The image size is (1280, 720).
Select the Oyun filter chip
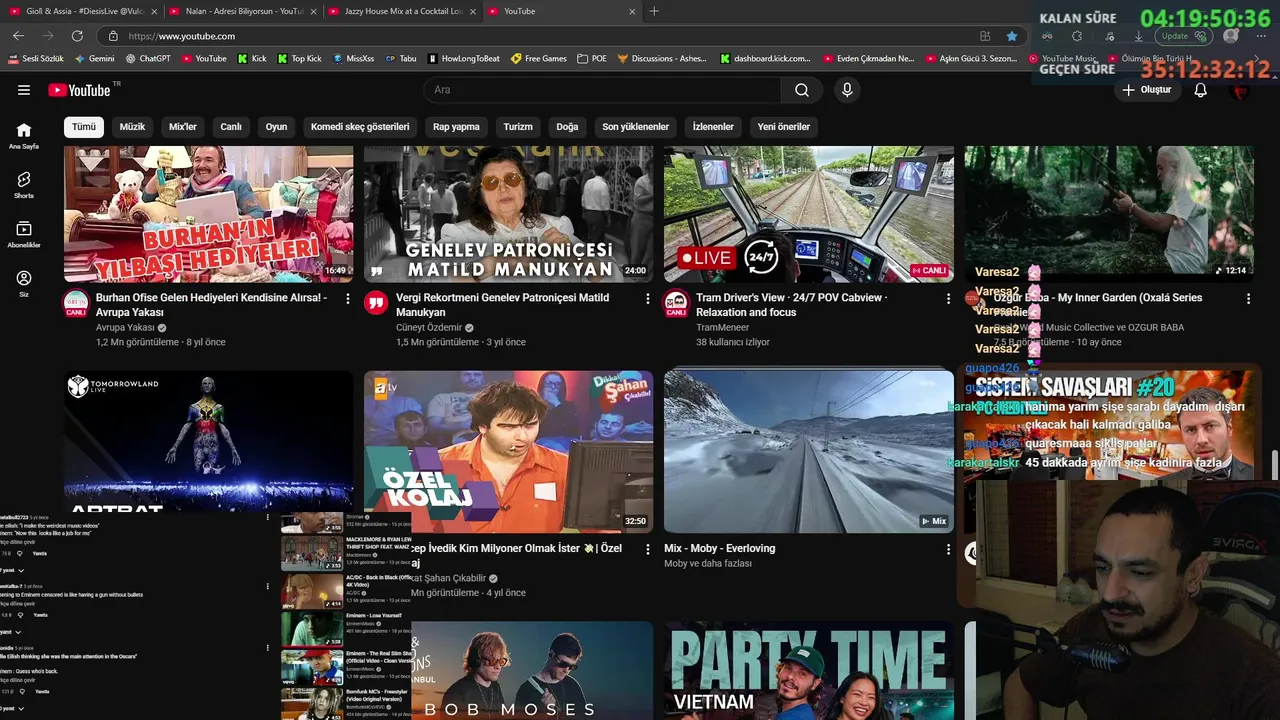coord(276,127)
